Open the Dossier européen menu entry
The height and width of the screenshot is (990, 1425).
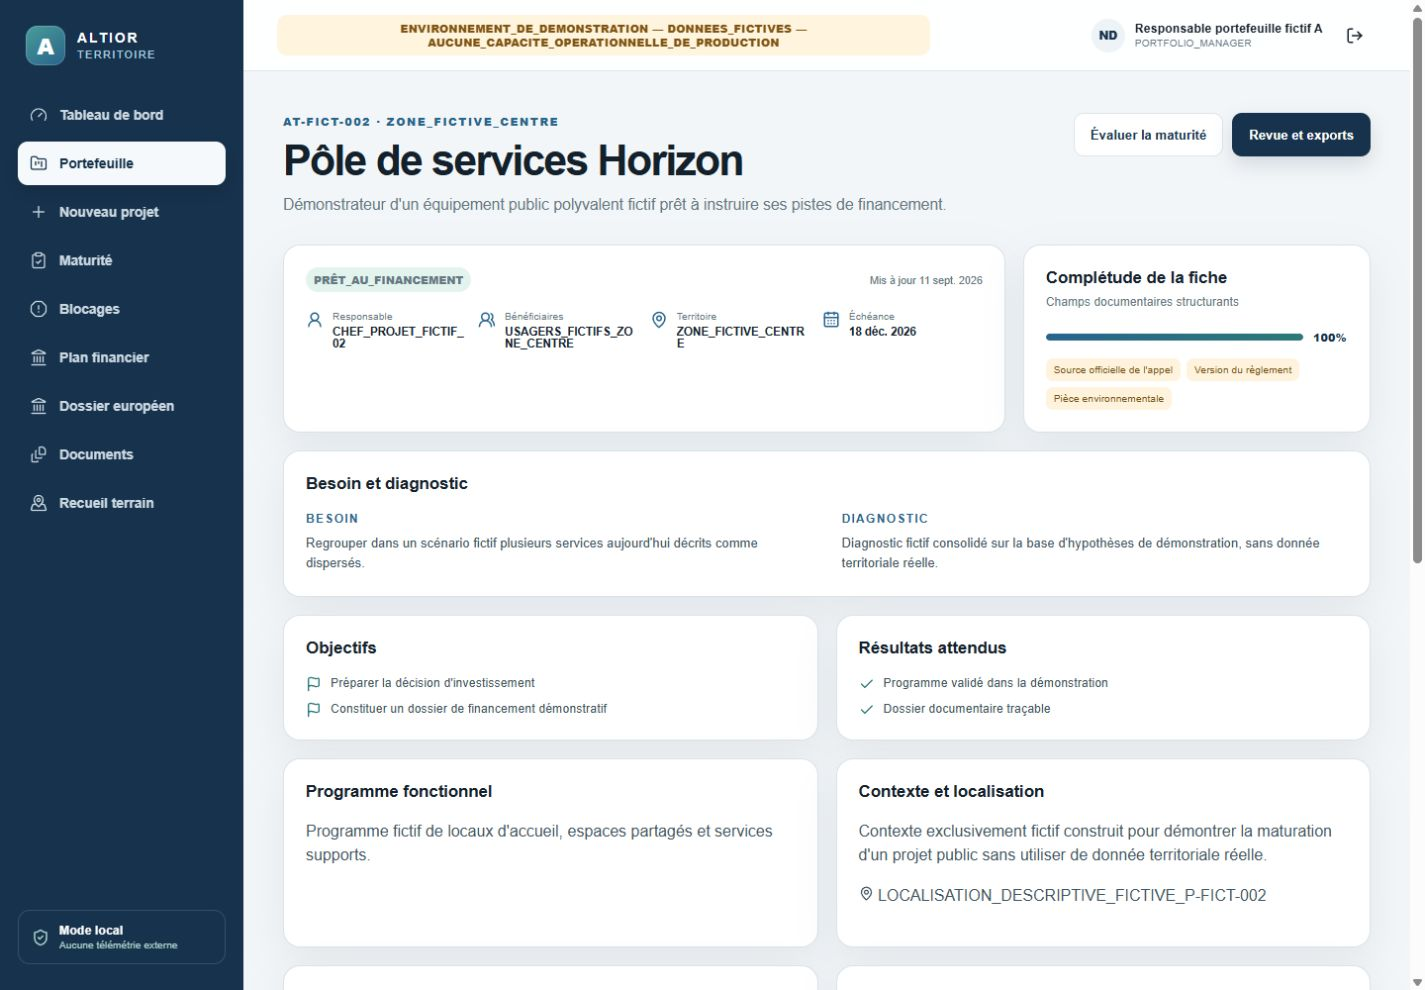tap(122, 406)
